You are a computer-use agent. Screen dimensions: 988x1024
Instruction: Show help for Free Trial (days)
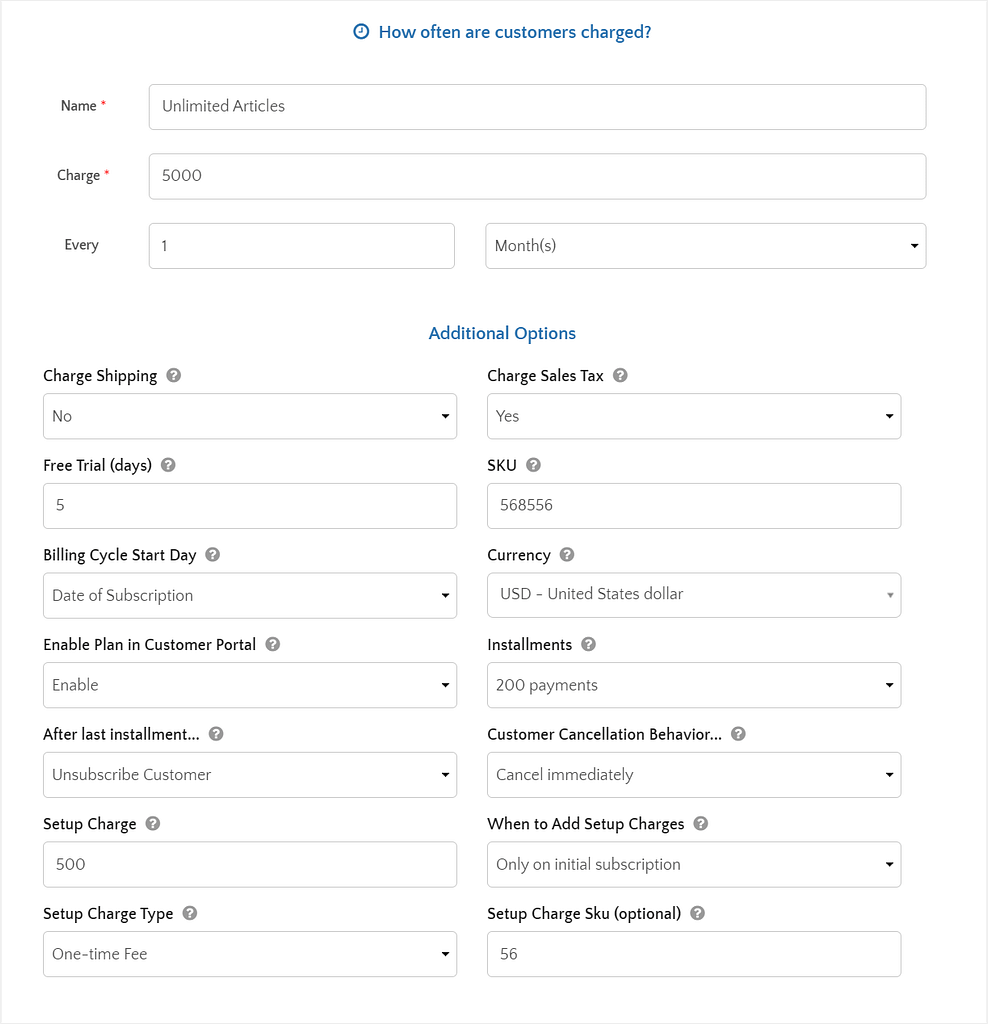[168, 465]
